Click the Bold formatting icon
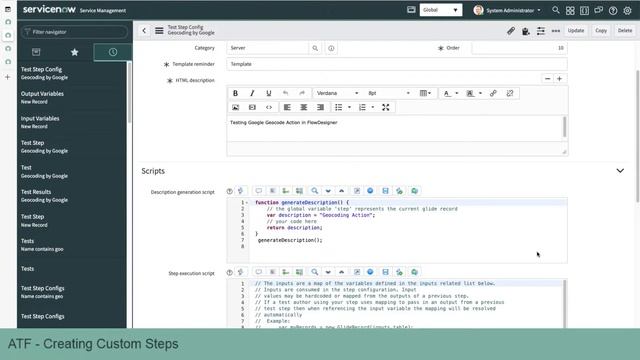The image size is (640, 360). [x=236, y=93]
